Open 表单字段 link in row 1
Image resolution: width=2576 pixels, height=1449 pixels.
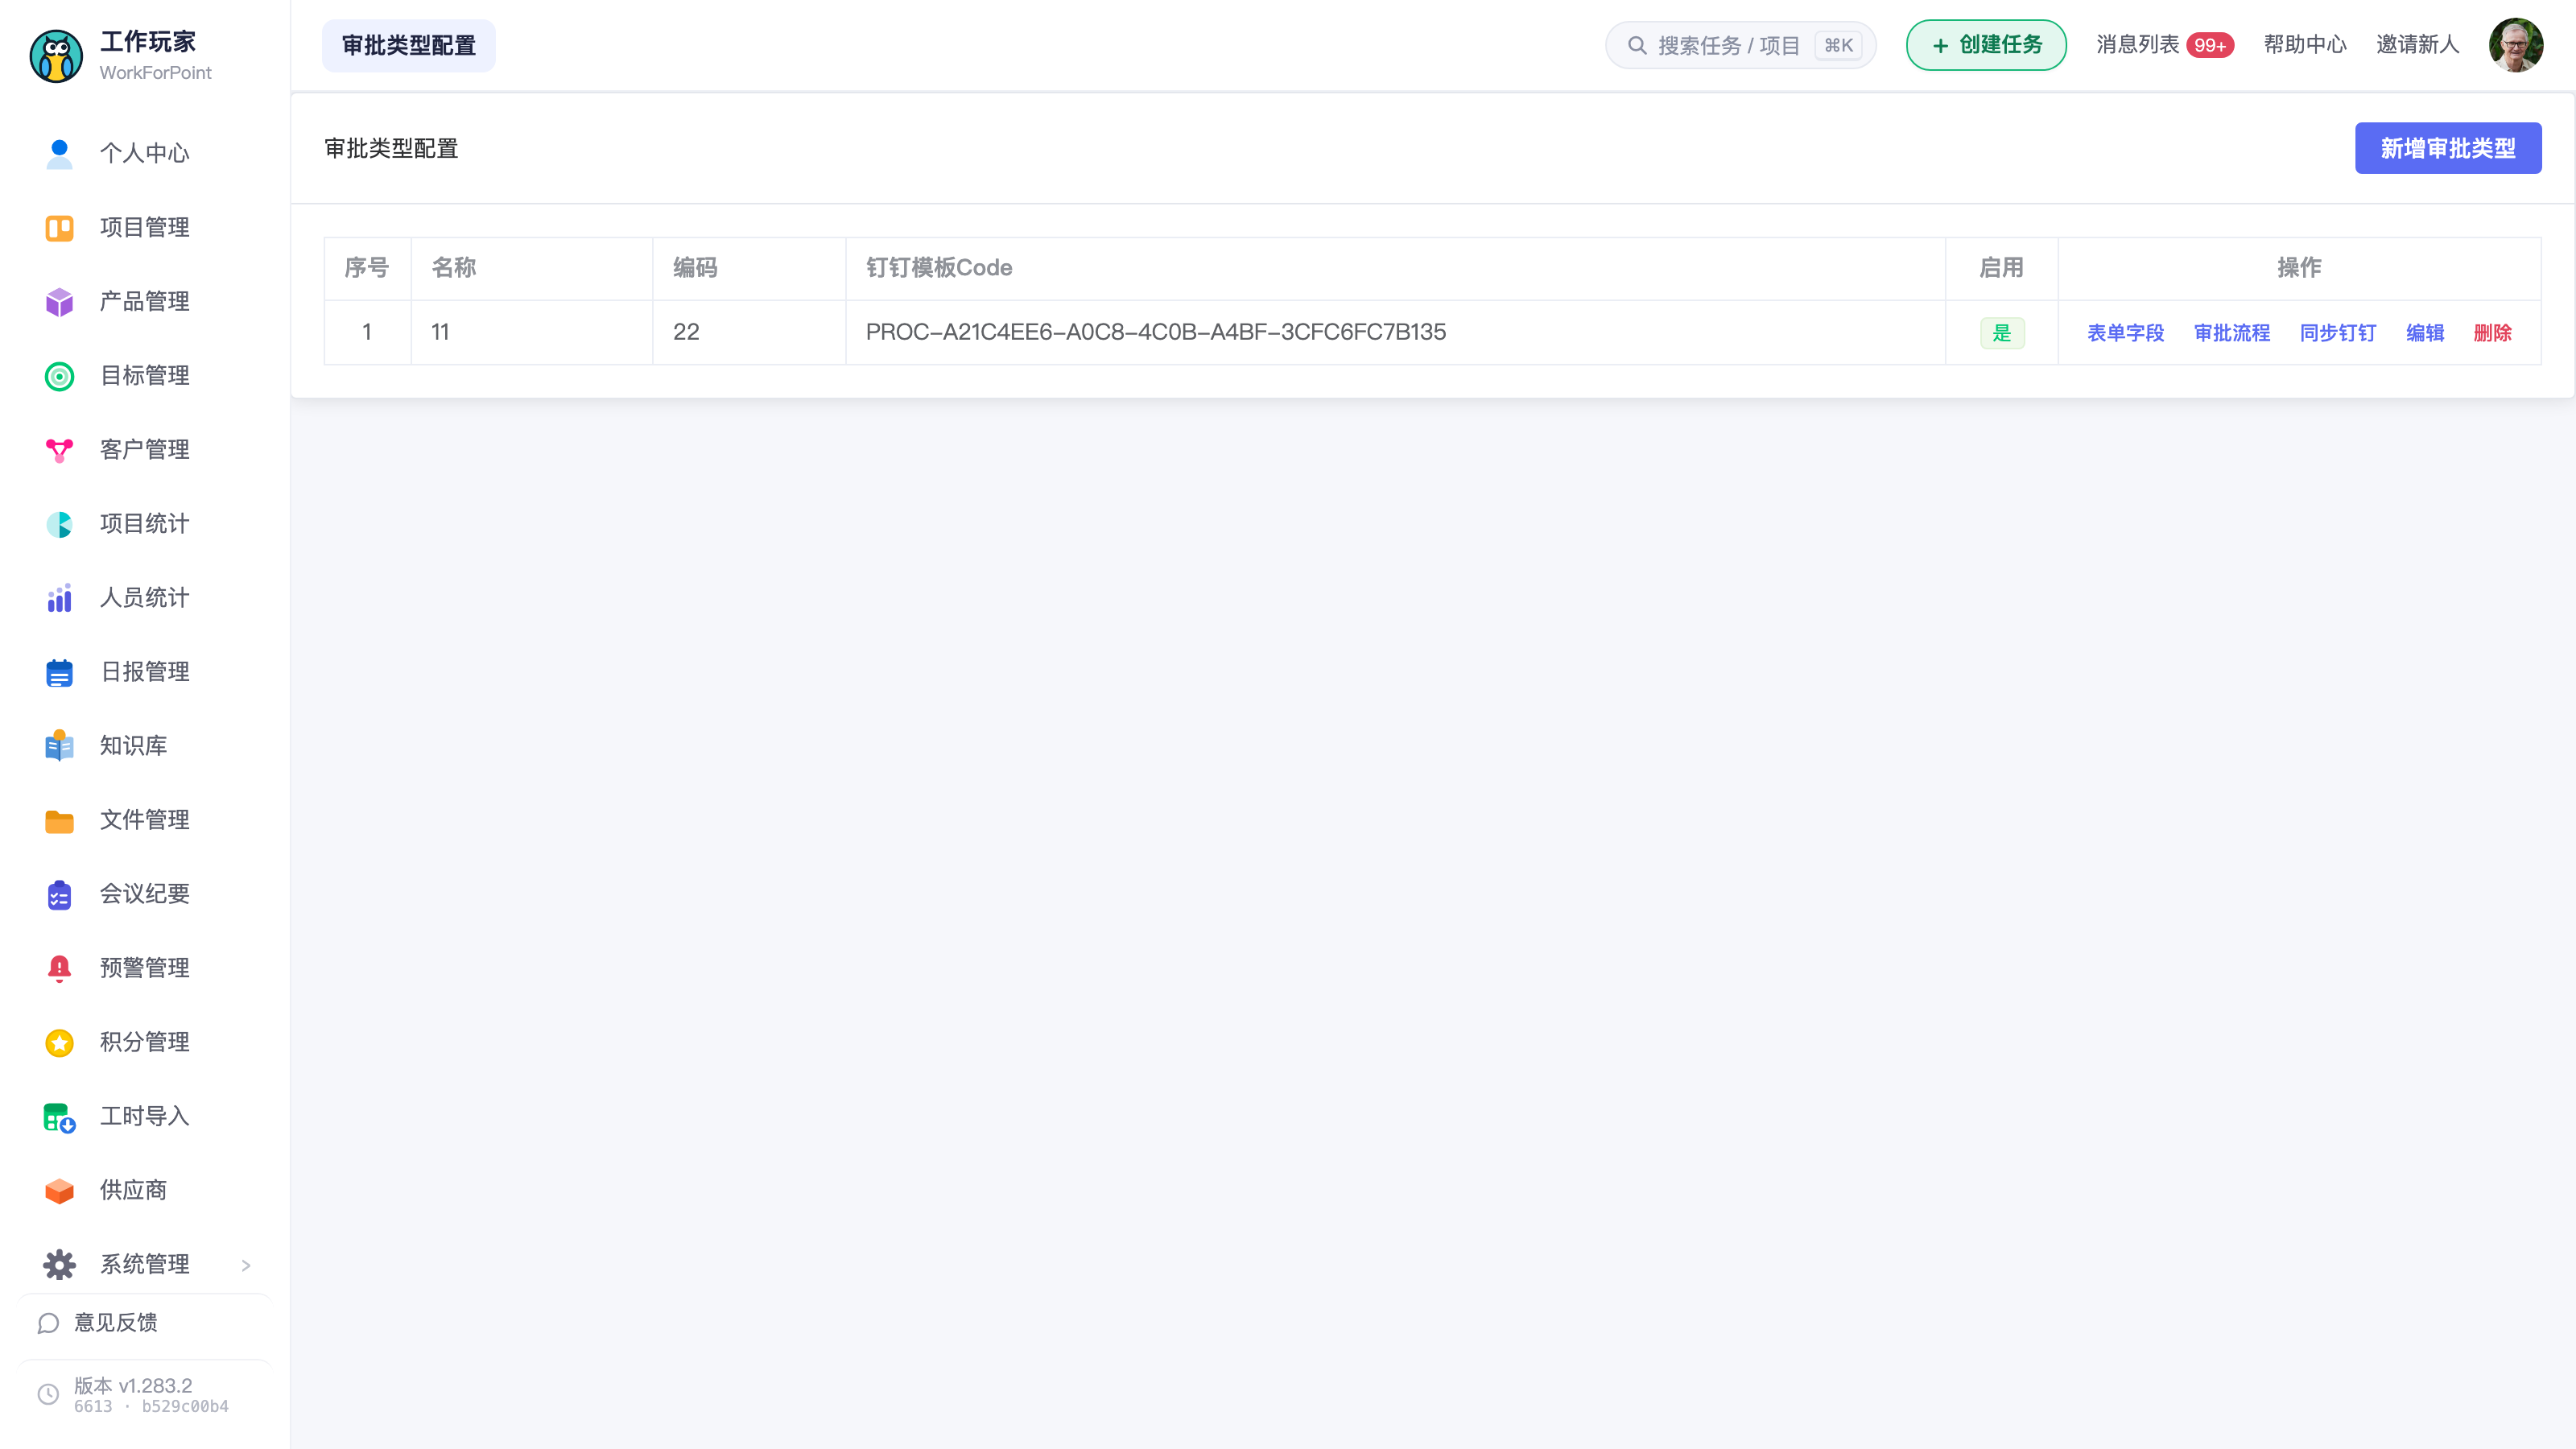point(2125,333)
